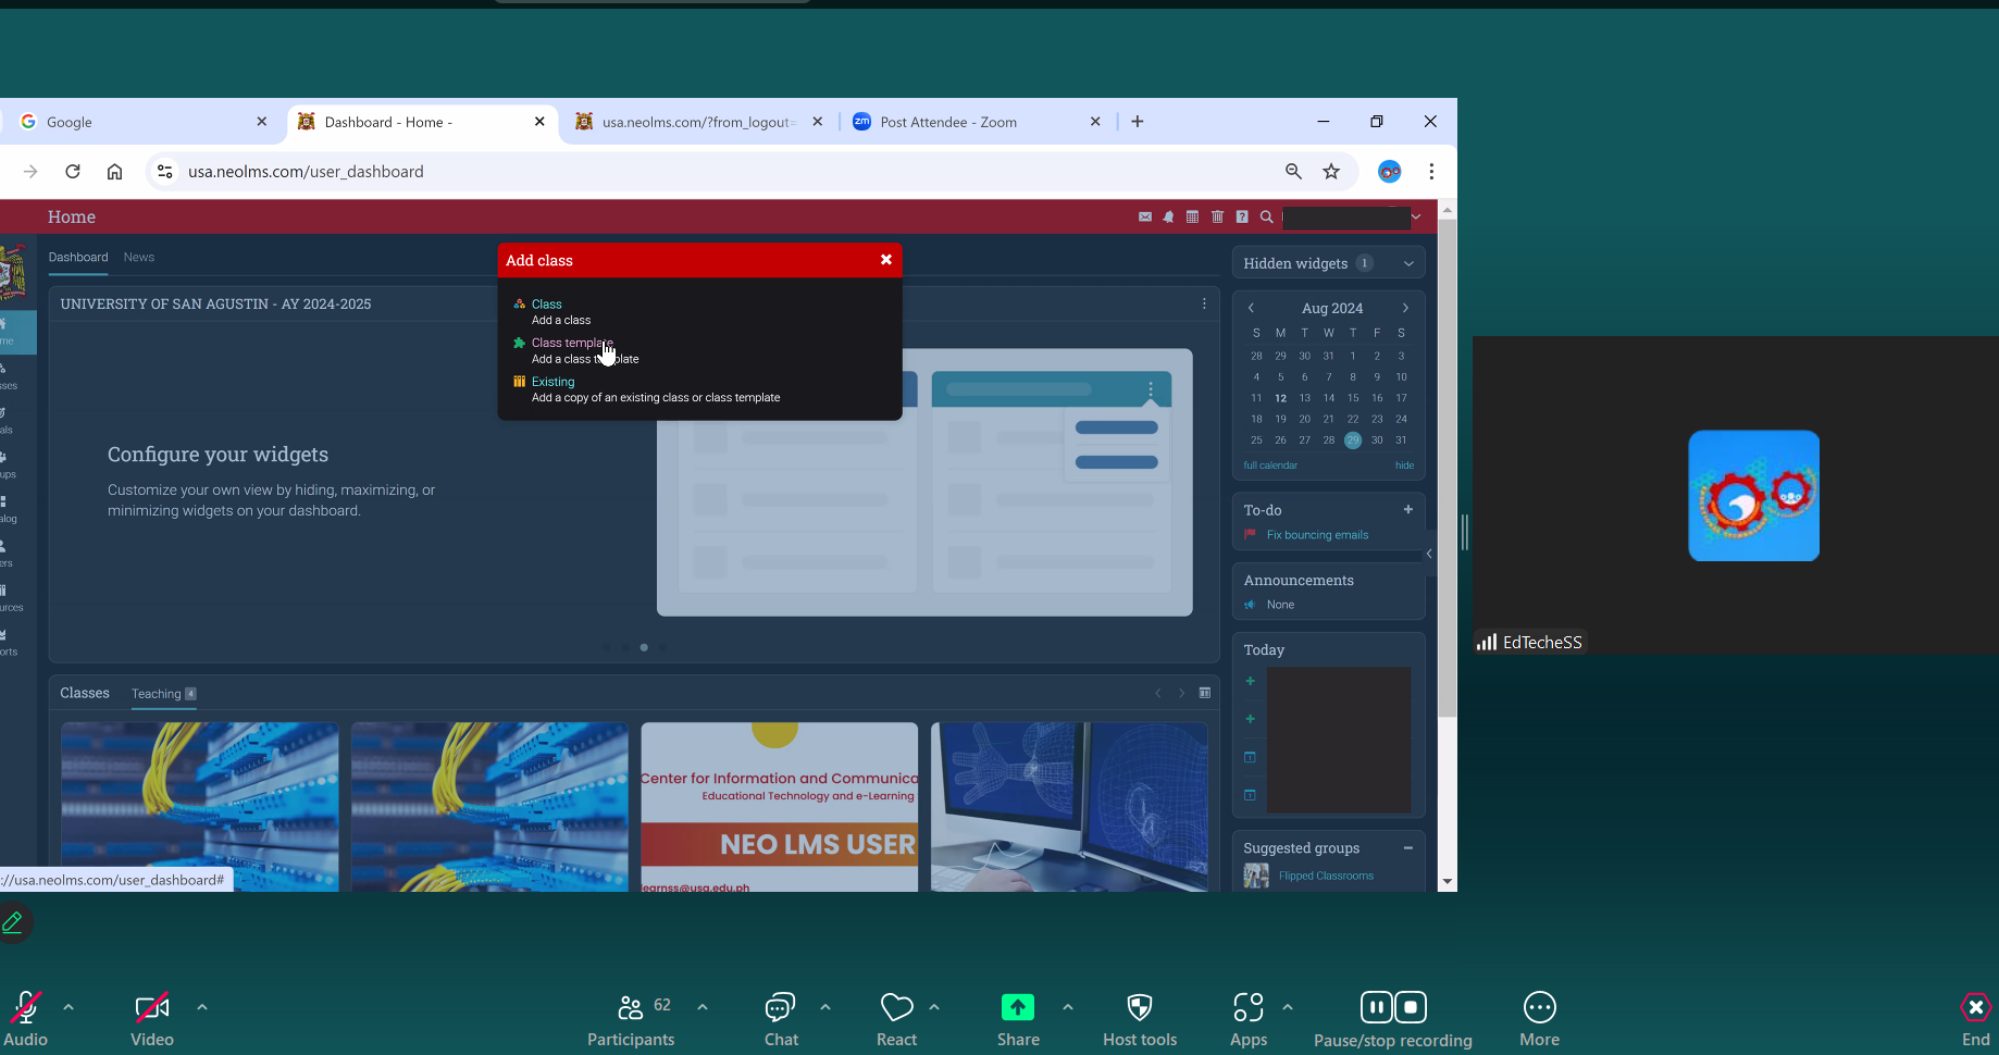Viewport: 1999px width, 1055px height.
Task: Select Existing option in Add class menu
Action: pyautogui.click(x=553, y=382)
